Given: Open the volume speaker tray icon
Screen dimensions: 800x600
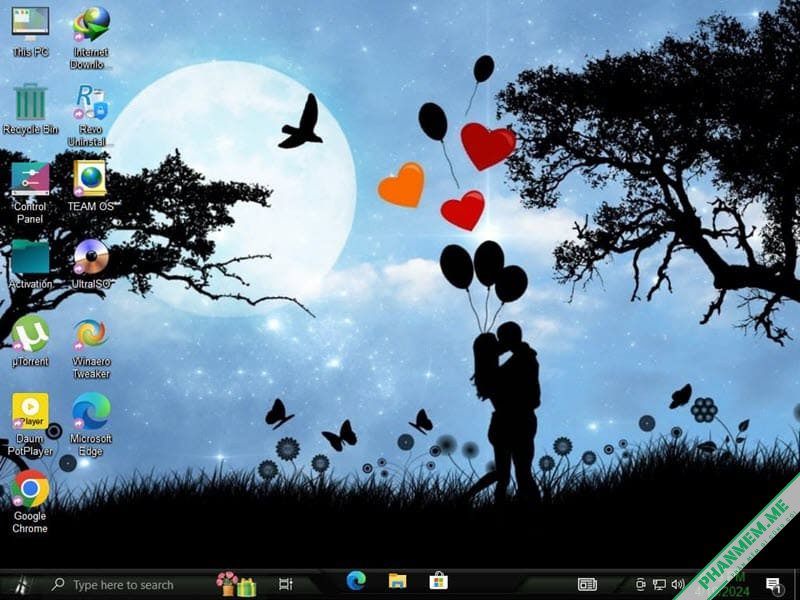Looking at the screenshot, I should pyautogui.click(x=678, y=584).
